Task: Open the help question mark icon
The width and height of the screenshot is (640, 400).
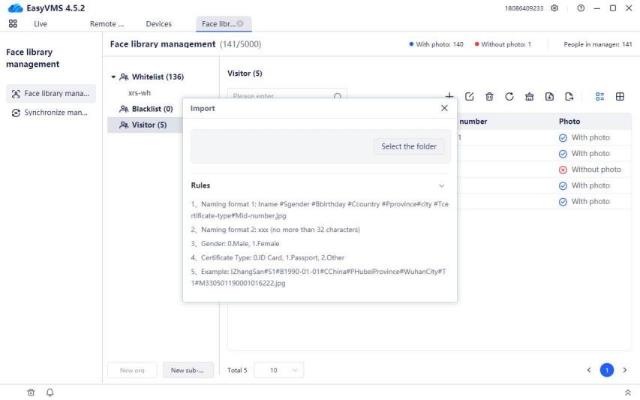Action: click(x=582, y=8)
